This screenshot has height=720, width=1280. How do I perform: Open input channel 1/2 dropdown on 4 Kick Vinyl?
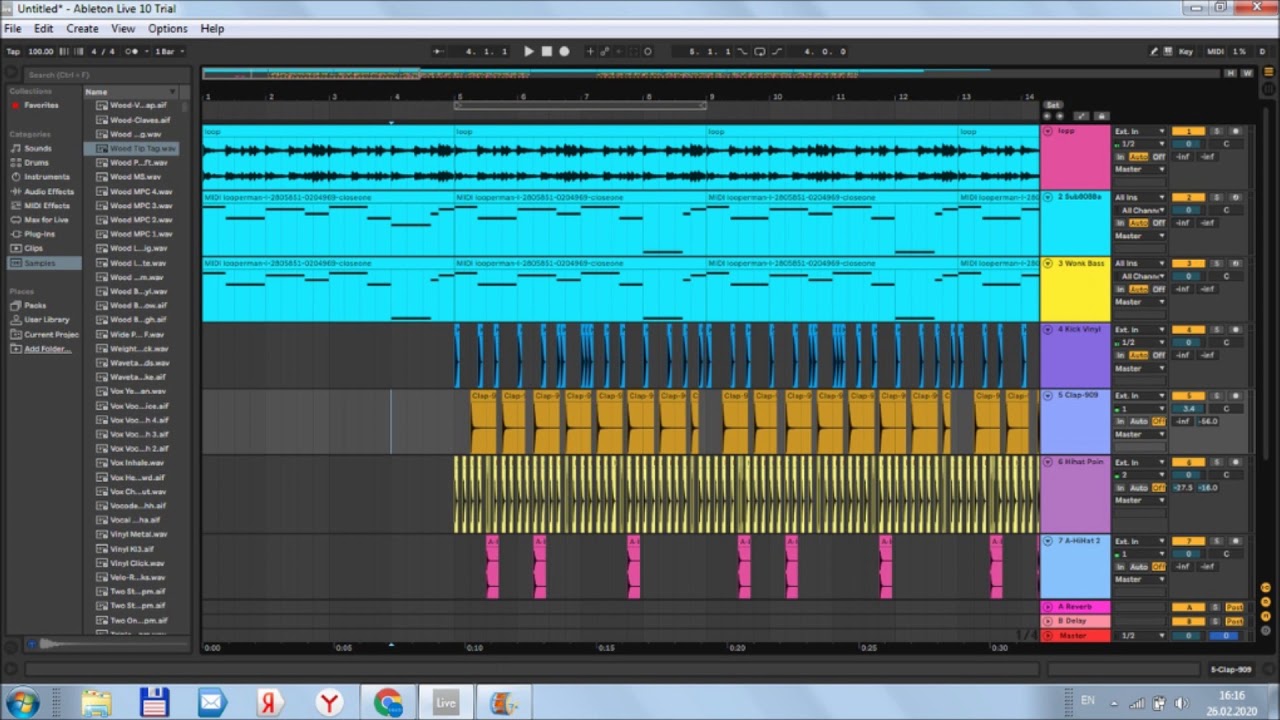1140,342
